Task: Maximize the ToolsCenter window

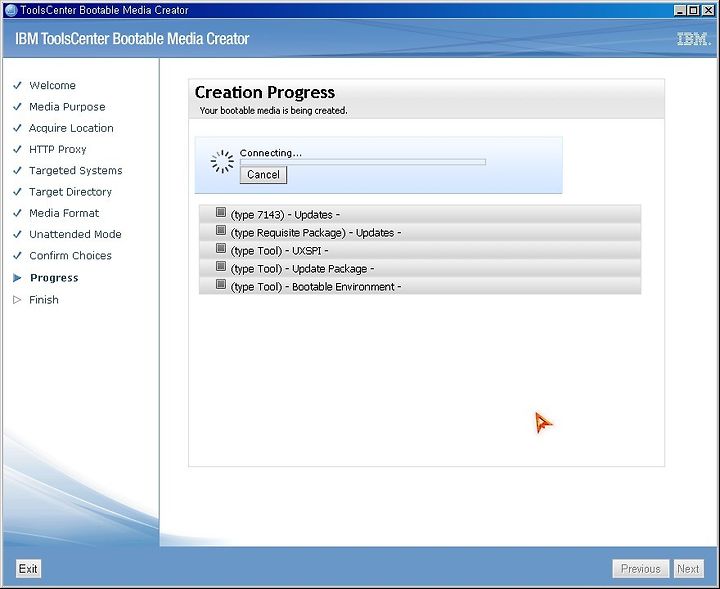Action: [x=694, y=10]
